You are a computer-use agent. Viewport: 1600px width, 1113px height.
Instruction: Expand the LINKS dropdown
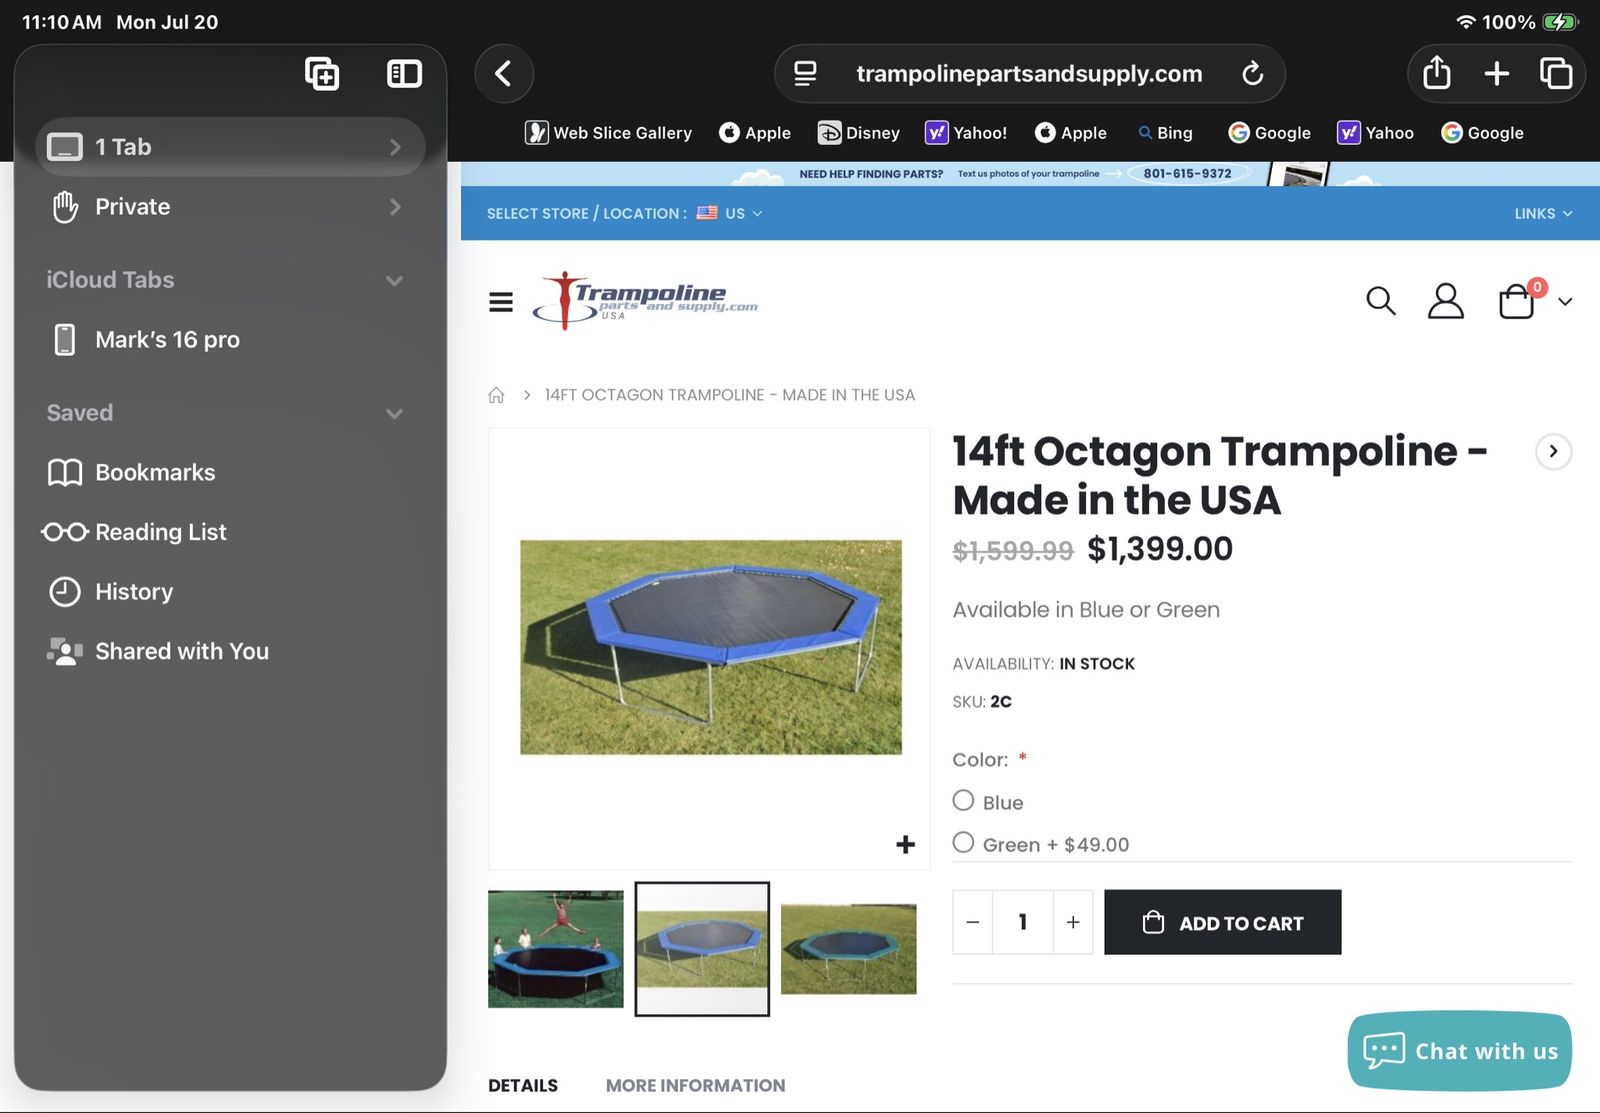coord(1543,213)
